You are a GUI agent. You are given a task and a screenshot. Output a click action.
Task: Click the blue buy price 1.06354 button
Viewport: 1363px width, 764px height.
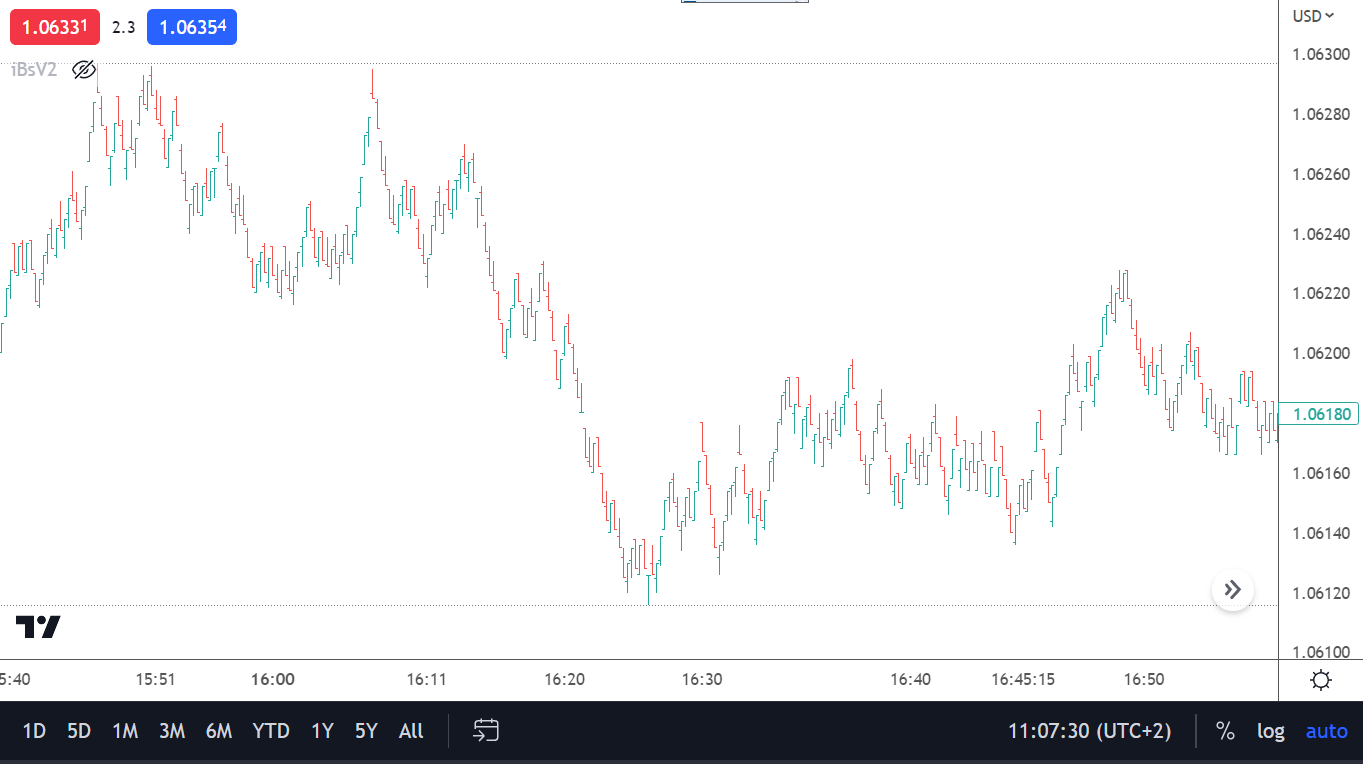click(192, 27)
